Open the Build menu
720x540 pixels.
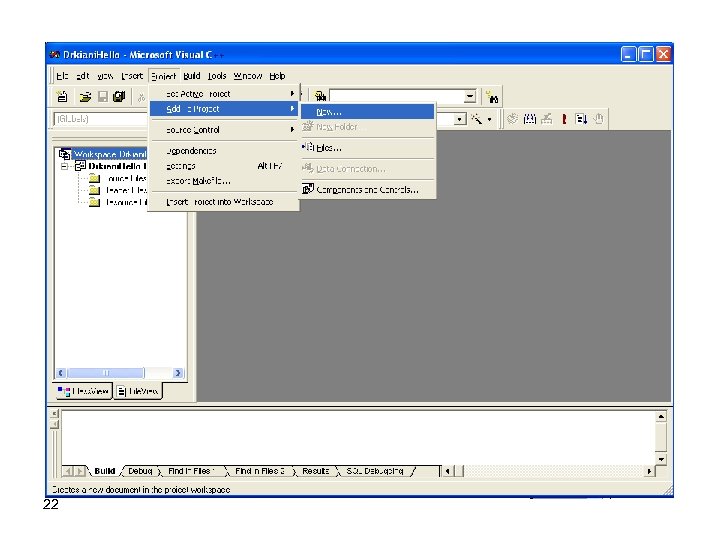point(191,76)
